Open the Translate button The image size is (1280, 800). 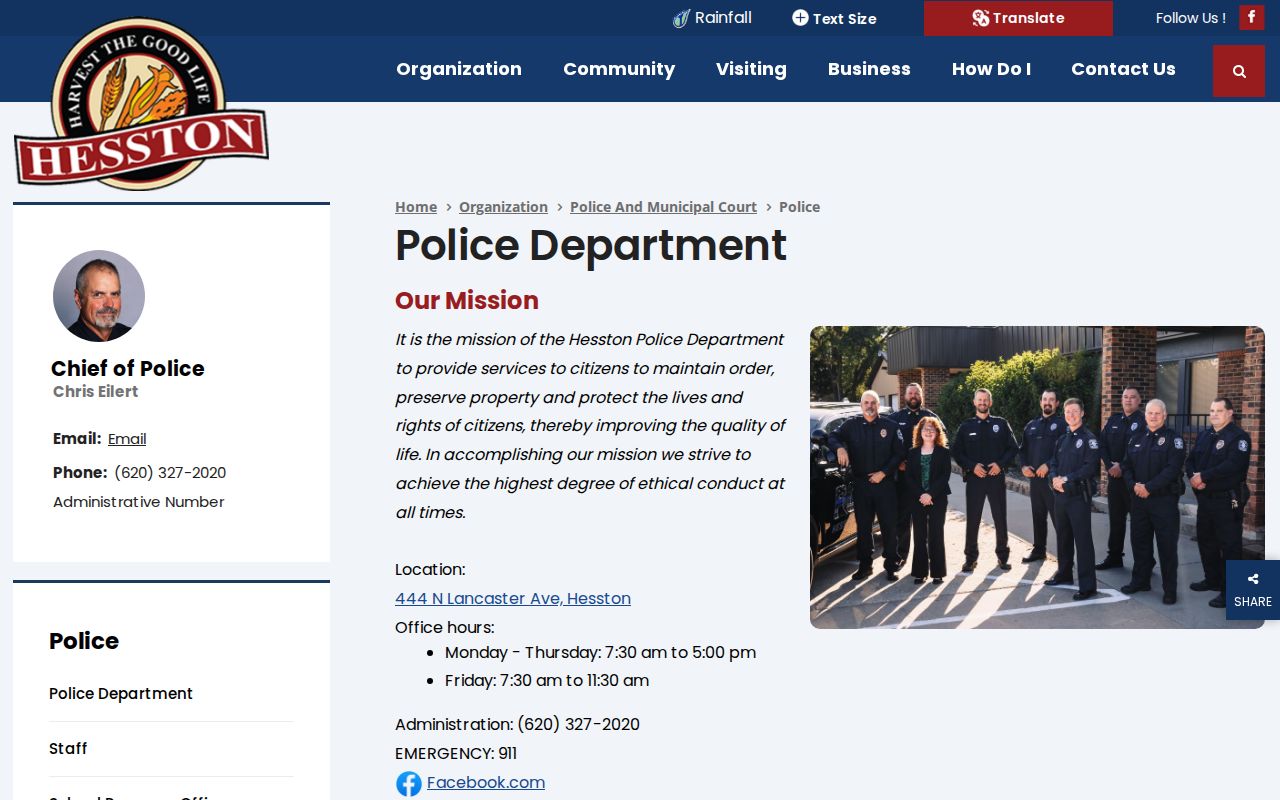1018,18
